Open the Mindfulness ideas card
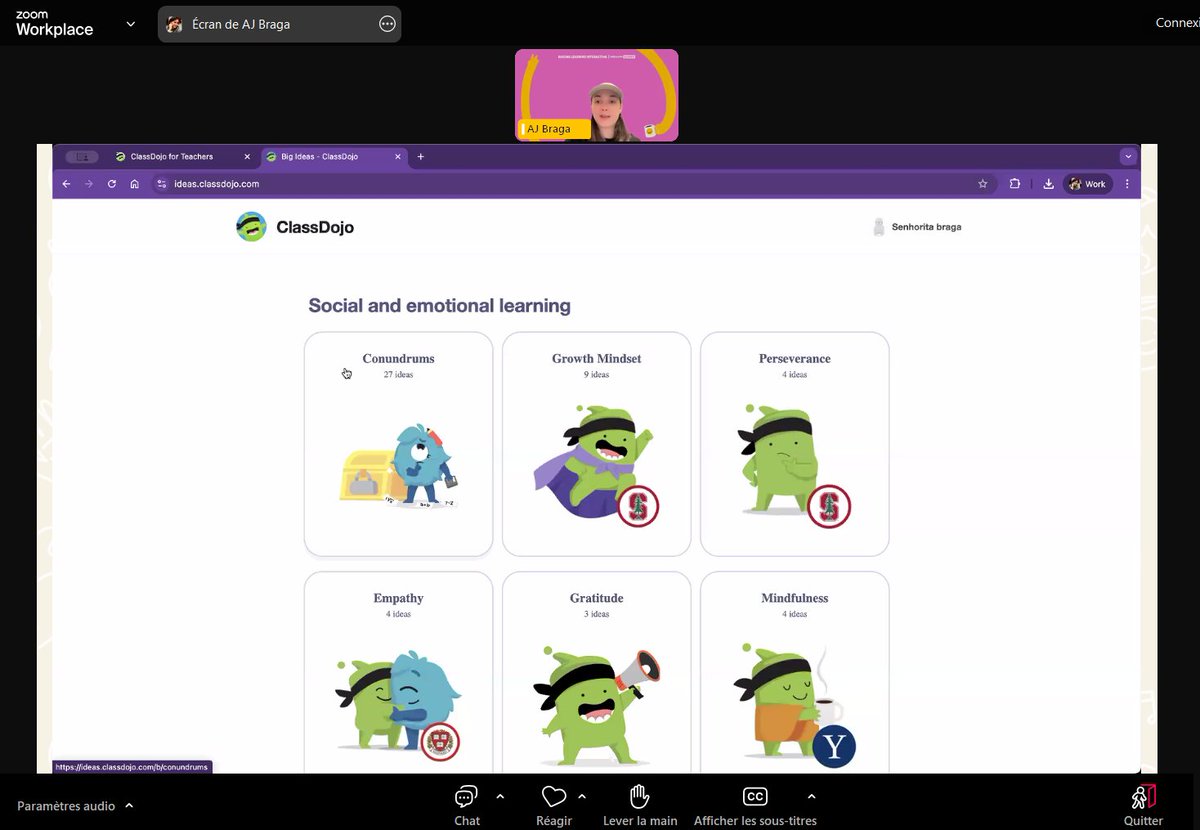1200x830 pixels. 794,672
